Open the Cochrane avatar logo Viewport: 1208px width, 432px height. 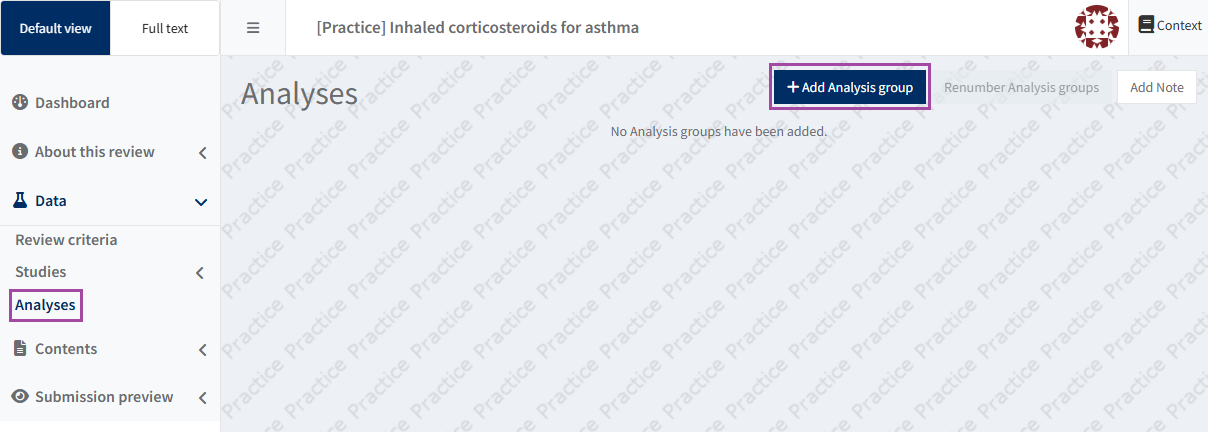point(1096,27)
